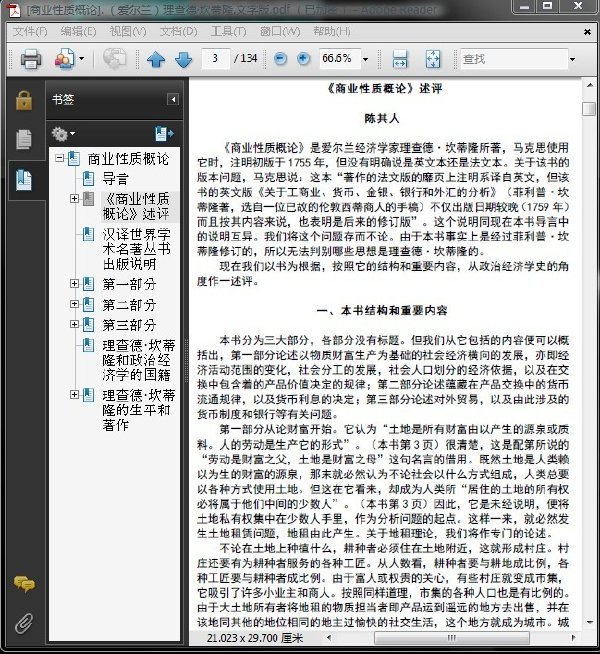Click the fit width scrolling icon
This screenshot has height=654, width=600.
tap(400, 59)
